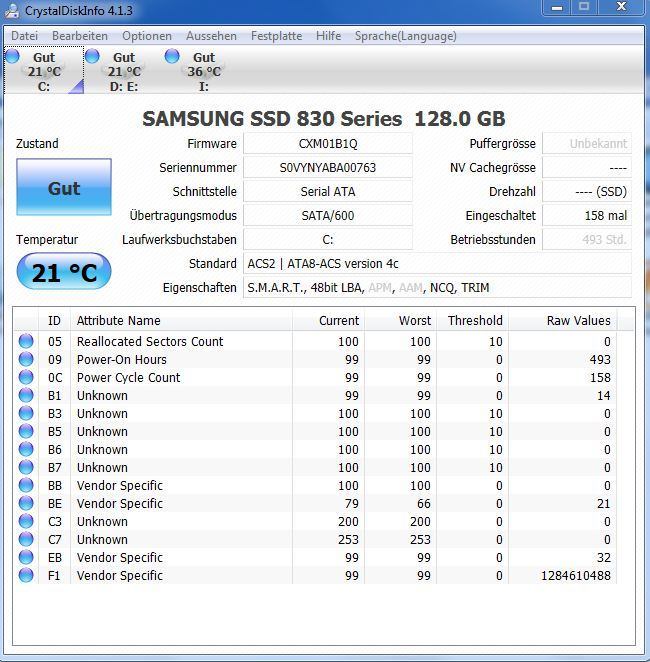Click status icon of Power-On Hours row
Image resolution: width=650 pixels, height=662 pixels.
point(26,359)
